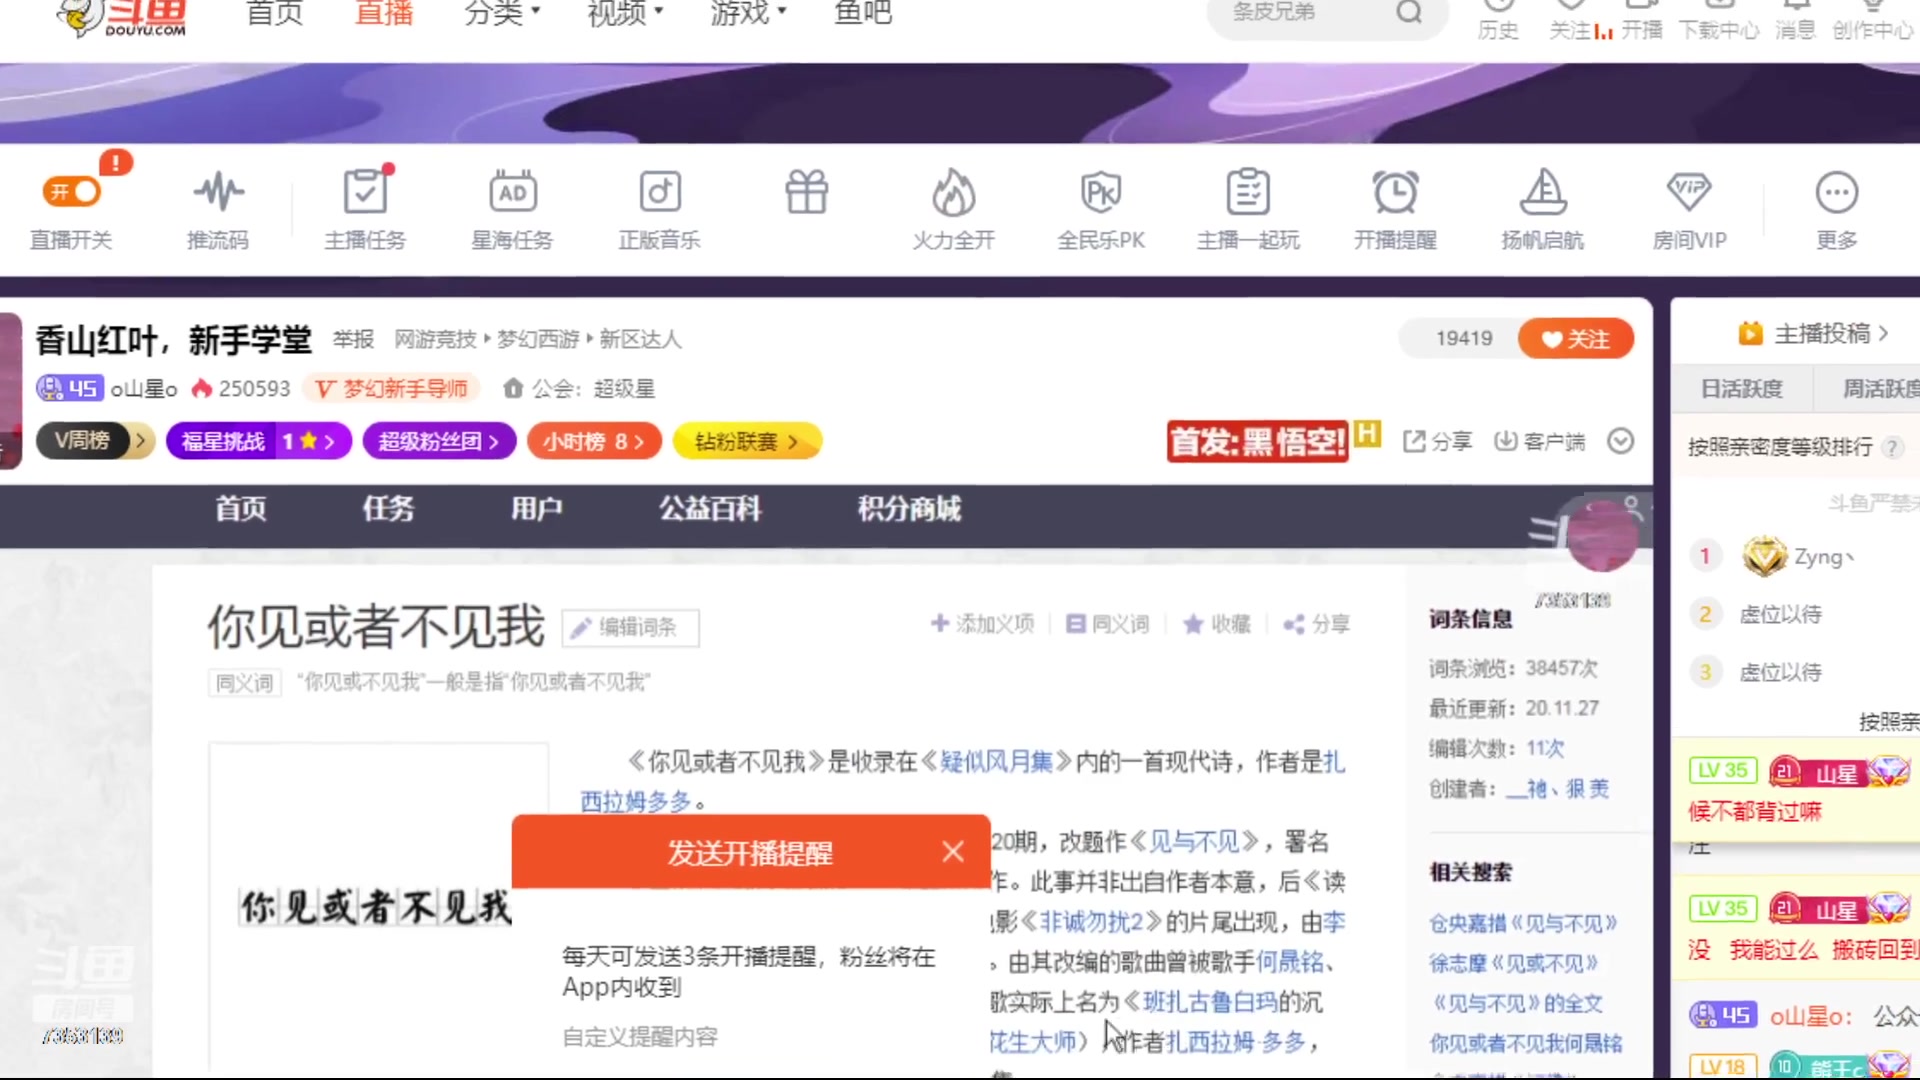1920x1080 pixels.
Task: Toggle the 直播开关 live switch
Action: click(x=71, y=191)
